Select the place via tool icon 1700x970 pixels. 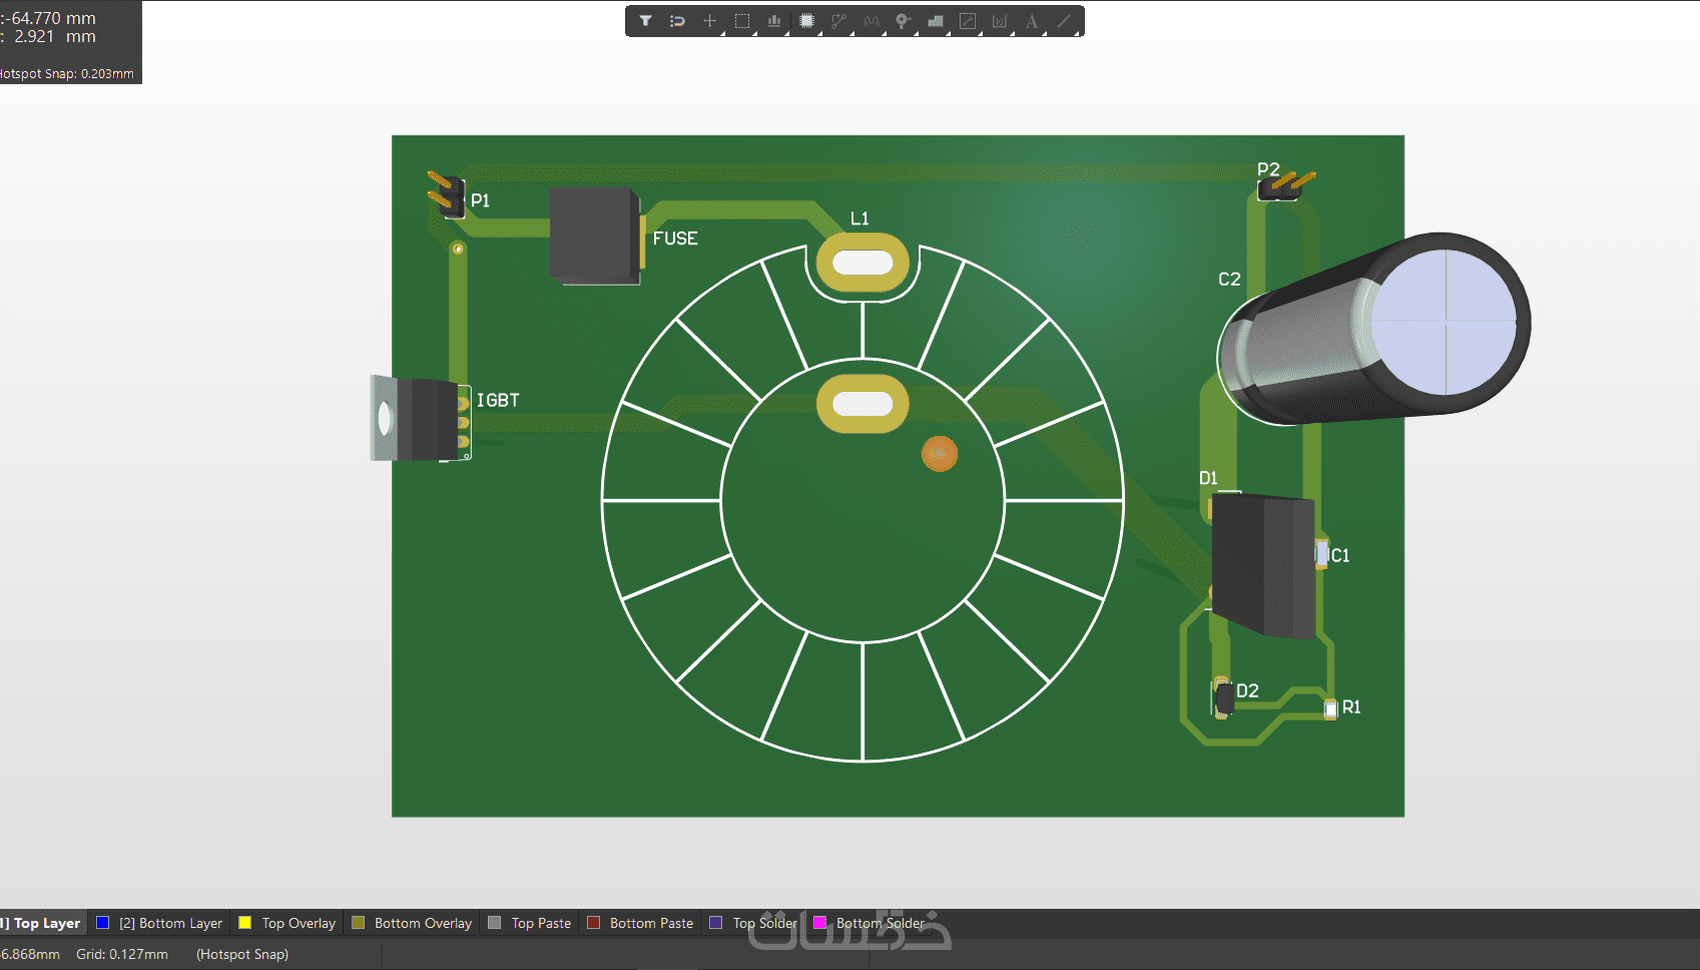[x=903, y=21]
